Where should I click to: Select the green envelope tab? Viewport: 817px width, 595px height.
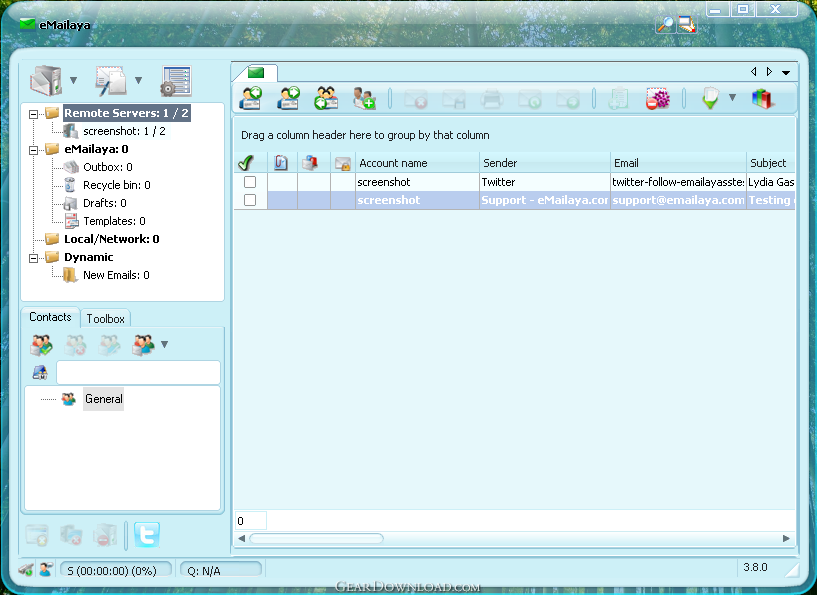[x=255, y=72]
